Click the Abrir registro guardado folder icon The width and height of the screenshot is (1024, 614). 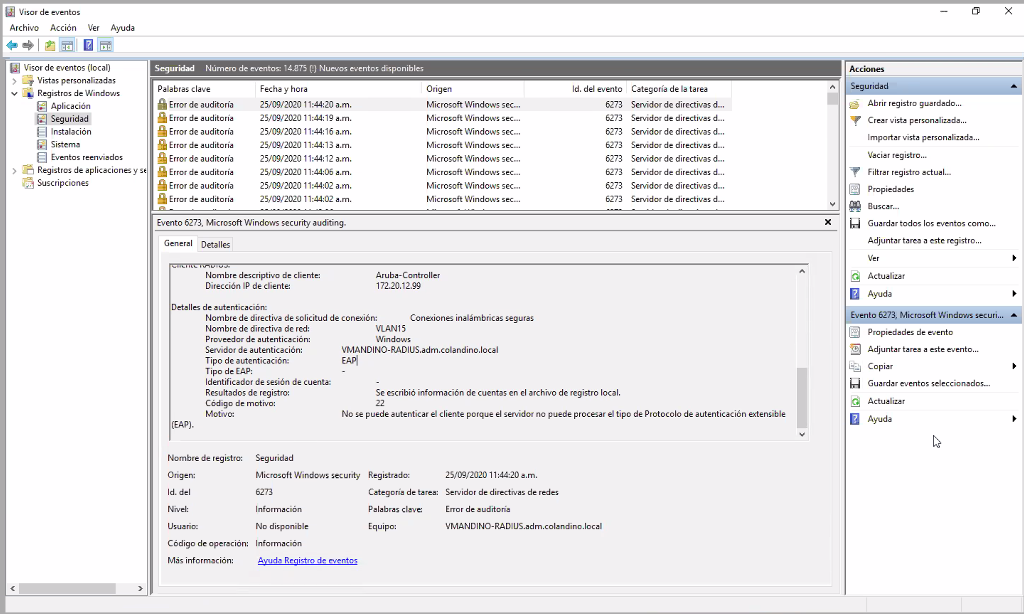(855, 103)
